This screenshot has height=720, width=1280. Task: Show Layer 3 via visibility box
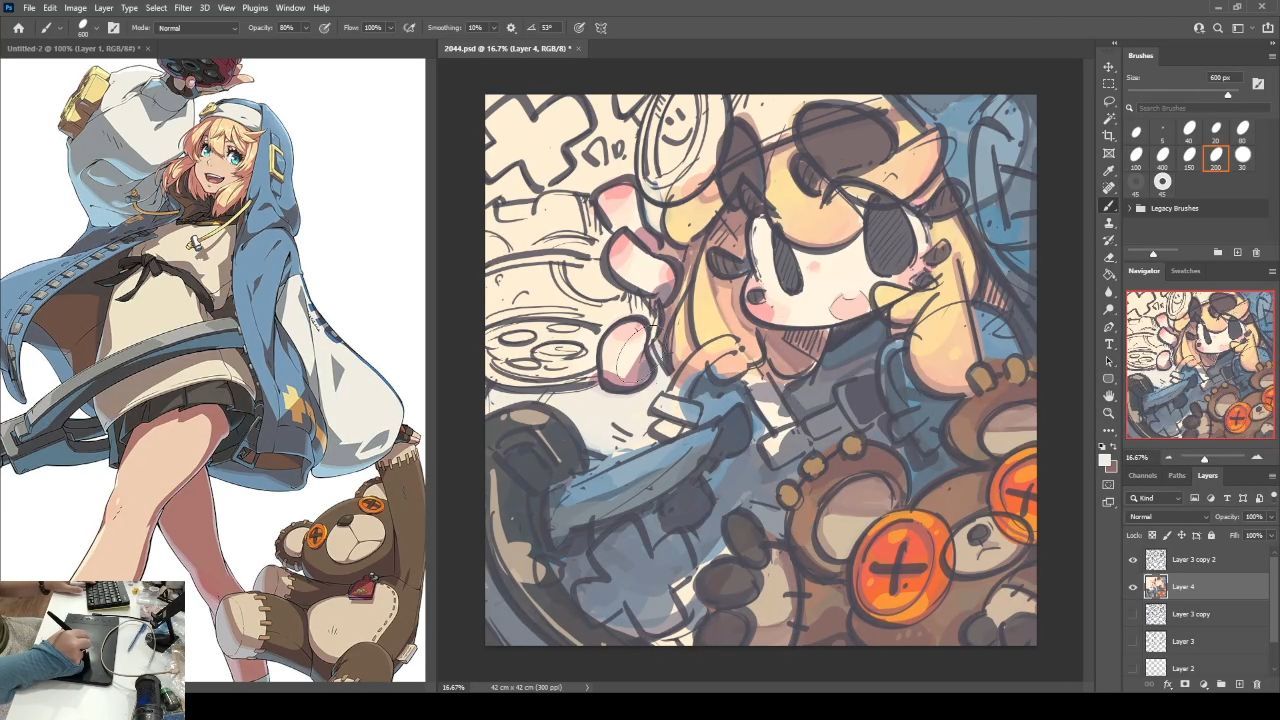(x=1133, y=641)
